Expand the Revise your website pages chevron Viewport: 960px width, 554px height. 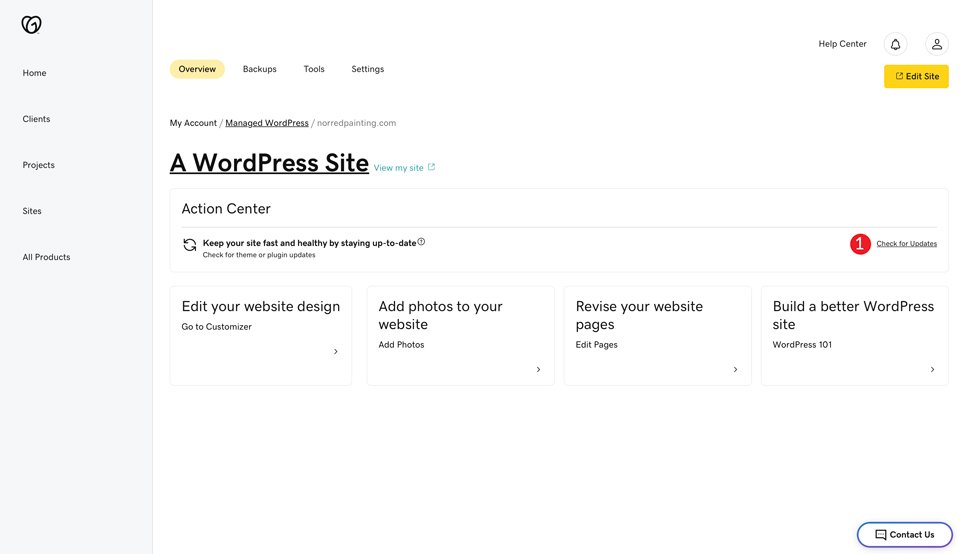(735, 369)
